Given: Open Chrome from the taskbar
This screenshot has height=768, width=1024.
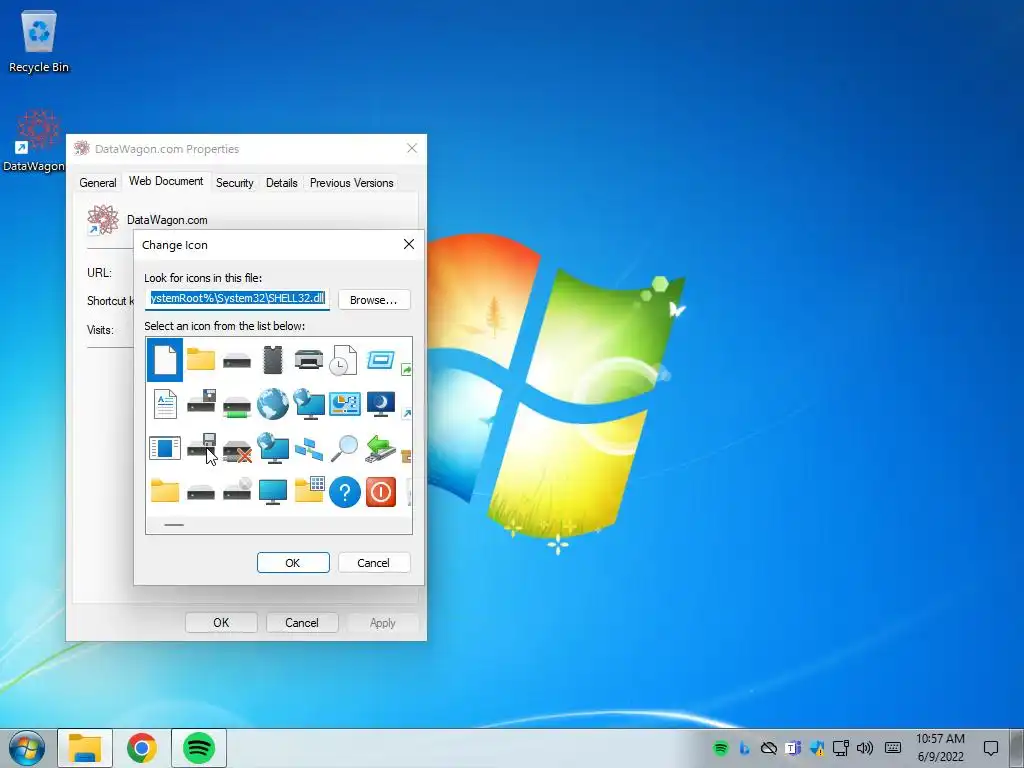Looking at the screenshot, I should point(142,748).
